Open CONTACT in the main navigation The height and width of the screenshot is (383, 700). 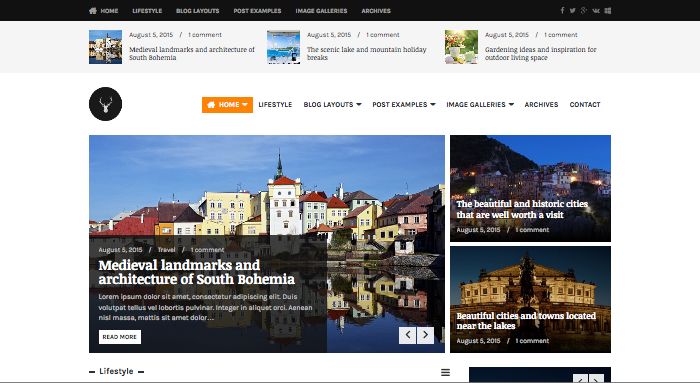[585, 104]
